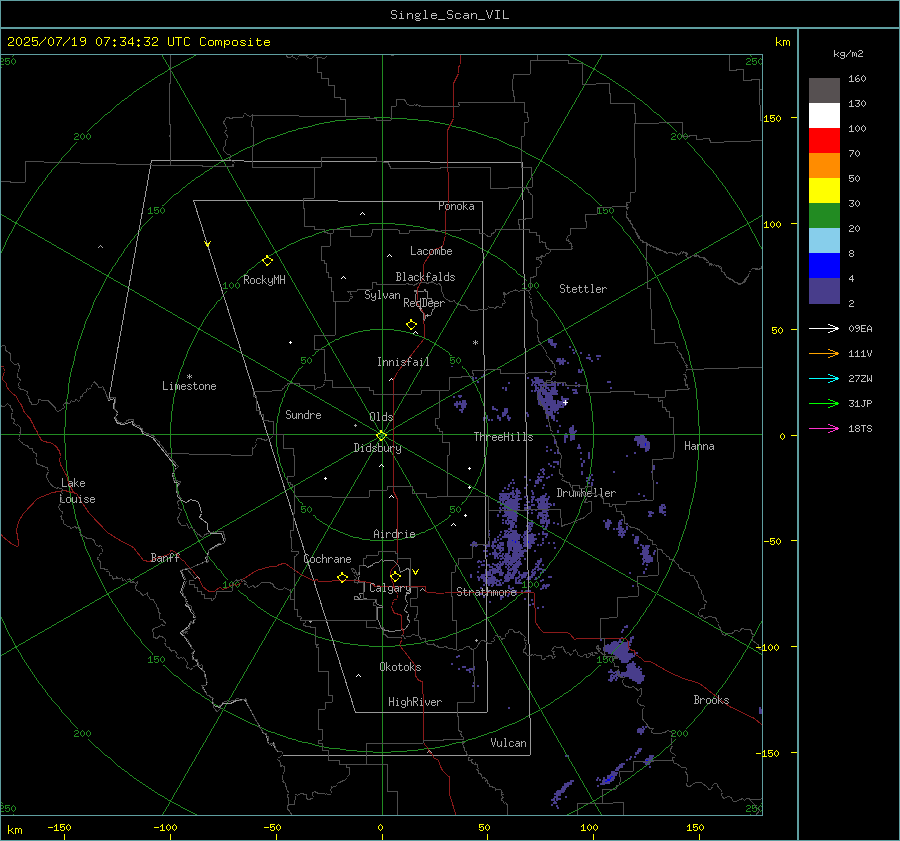Click the Cochrane city label
This screenshot has width=900, height=841.
(x=327, y=559)
